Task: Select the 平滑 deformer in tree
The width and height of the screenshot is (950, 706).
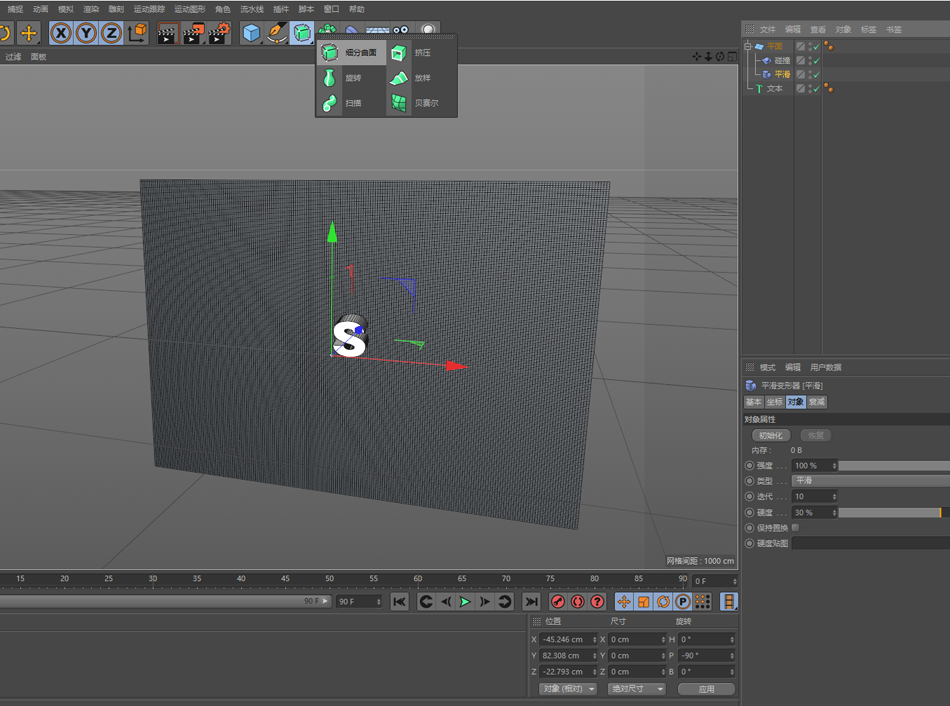Action: 782,75
